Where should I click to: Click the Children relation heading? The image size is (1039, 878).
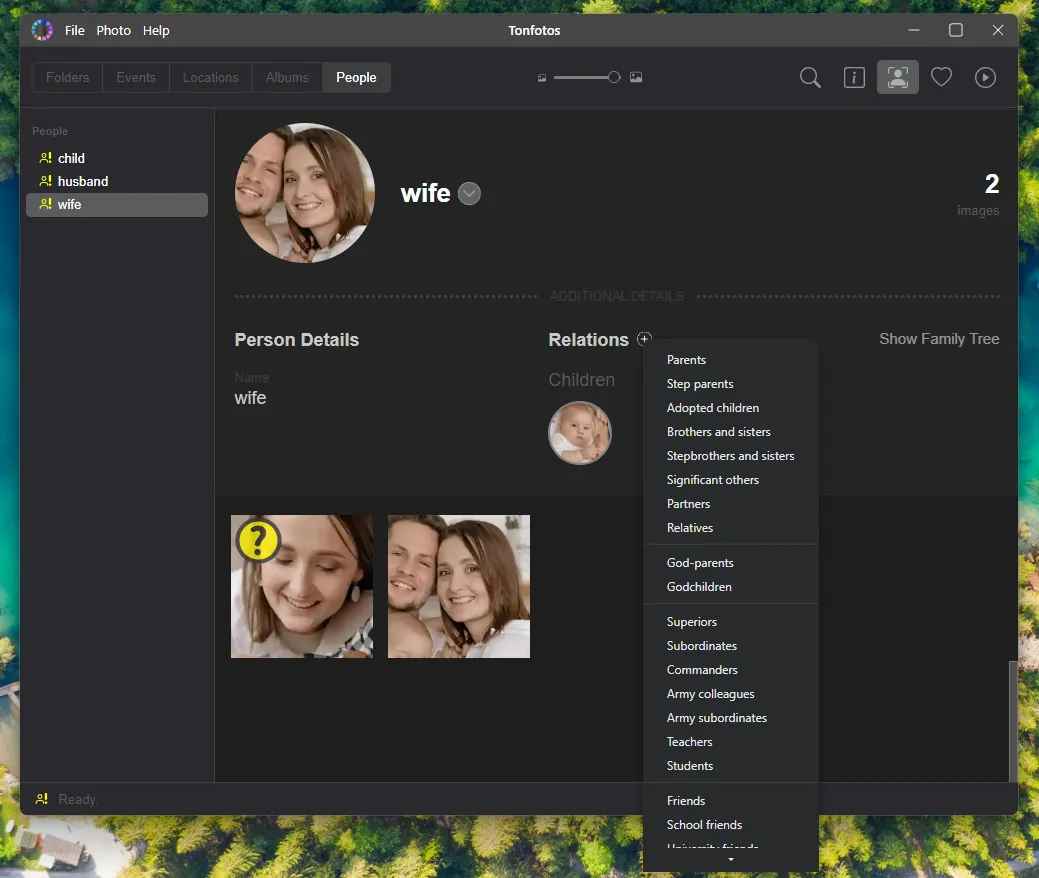tap(581, 380)
